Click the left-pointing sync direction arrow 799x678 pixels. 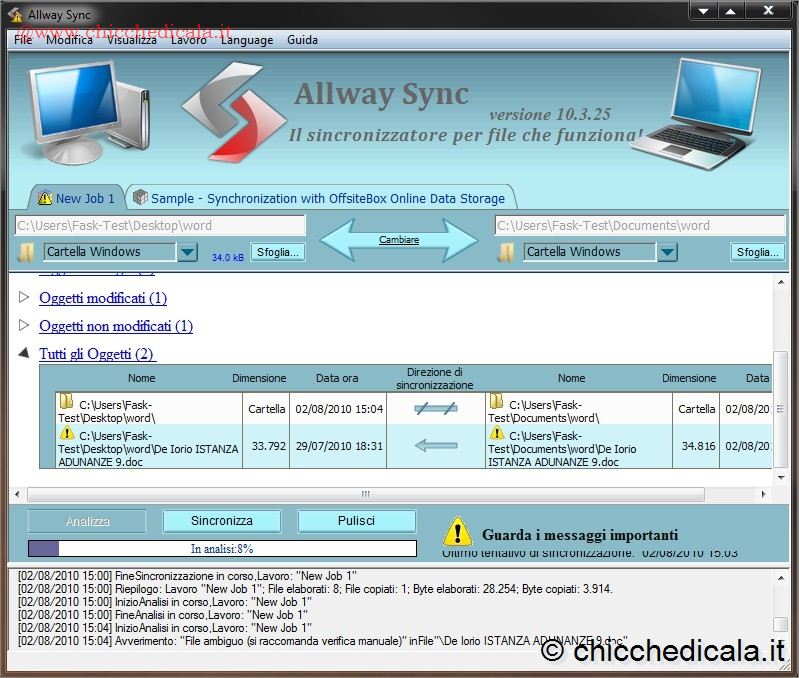click(x=435, y=446)
